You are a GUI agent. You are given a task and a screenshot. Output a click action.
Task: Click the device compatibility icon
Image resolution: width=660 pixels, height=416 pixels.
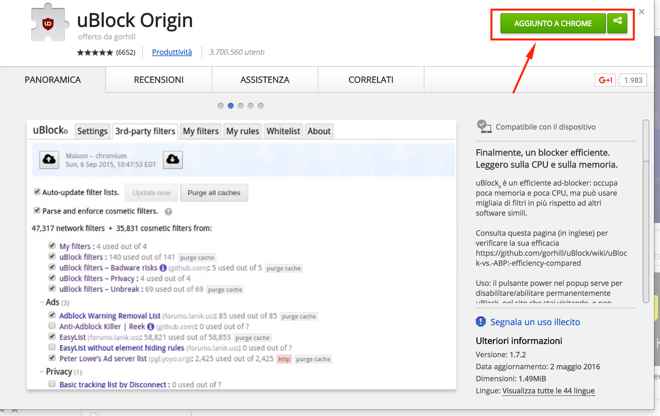484,126
